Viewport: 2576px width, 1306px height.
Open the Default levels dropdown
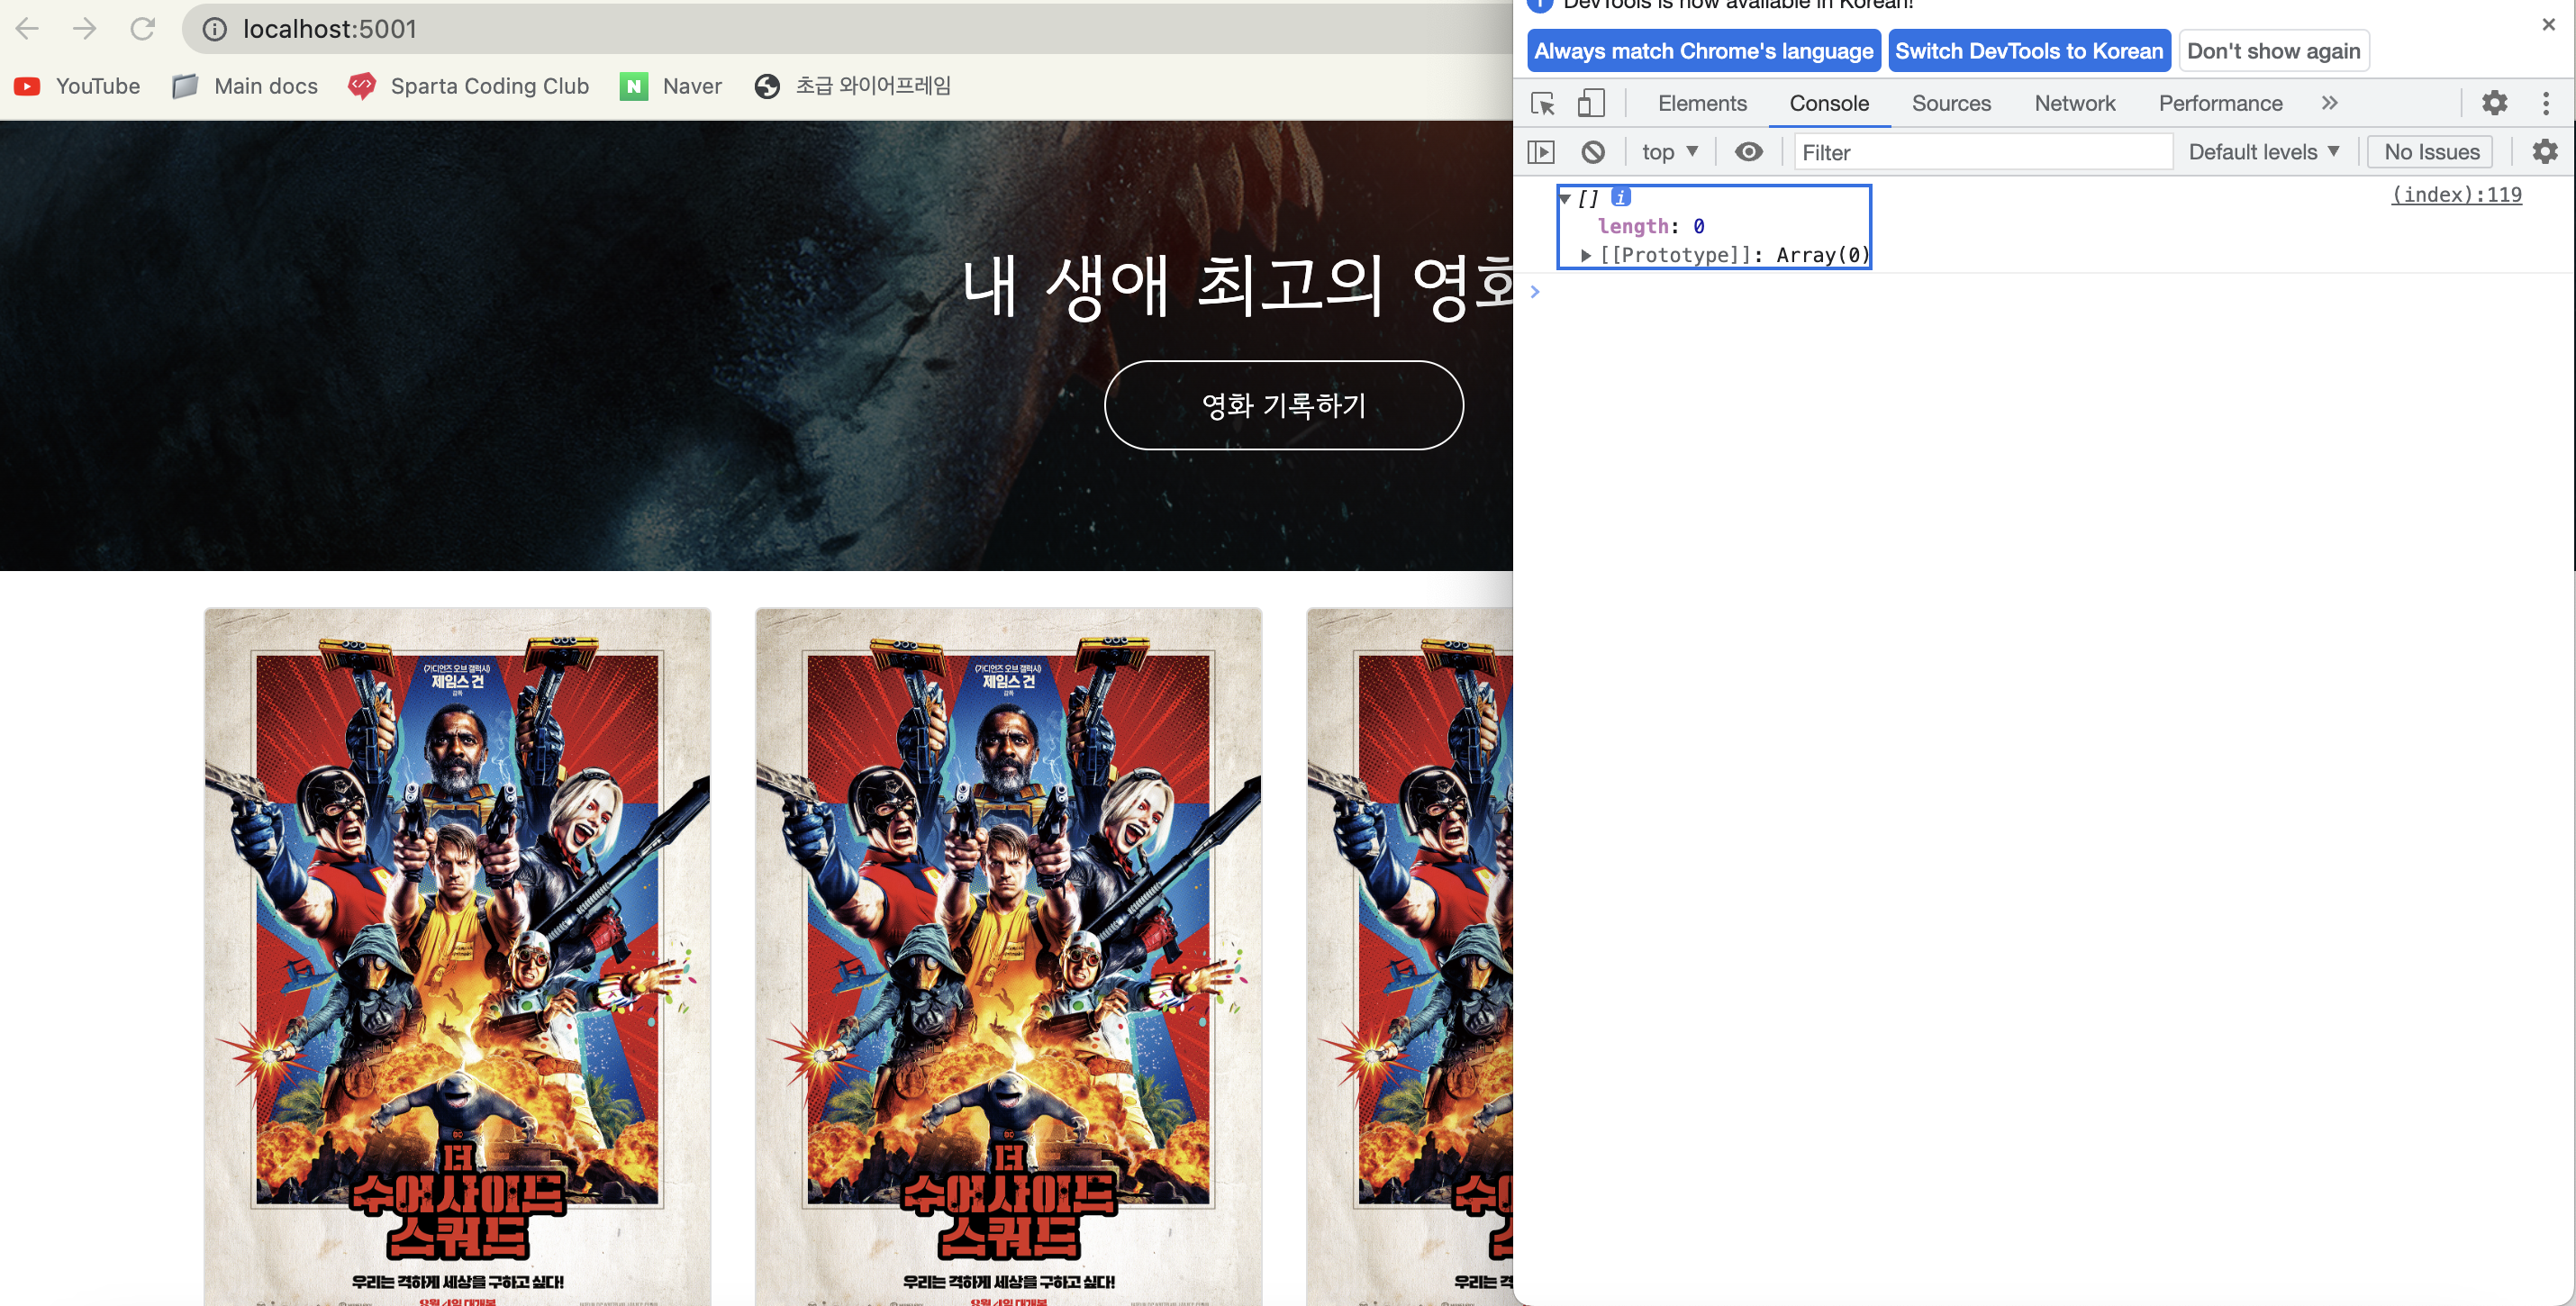[x=2264, y=152]
